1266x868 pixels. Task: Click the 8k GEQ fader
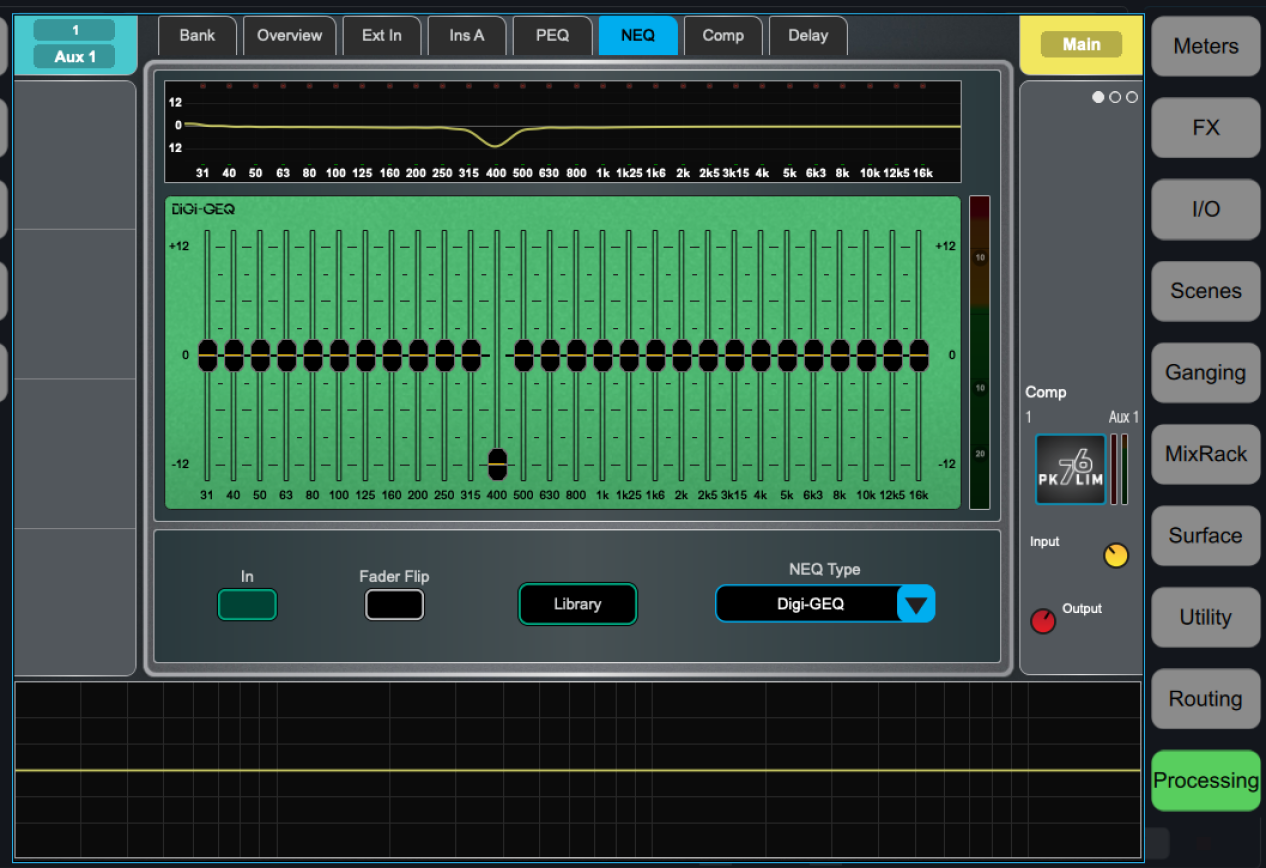840,355
